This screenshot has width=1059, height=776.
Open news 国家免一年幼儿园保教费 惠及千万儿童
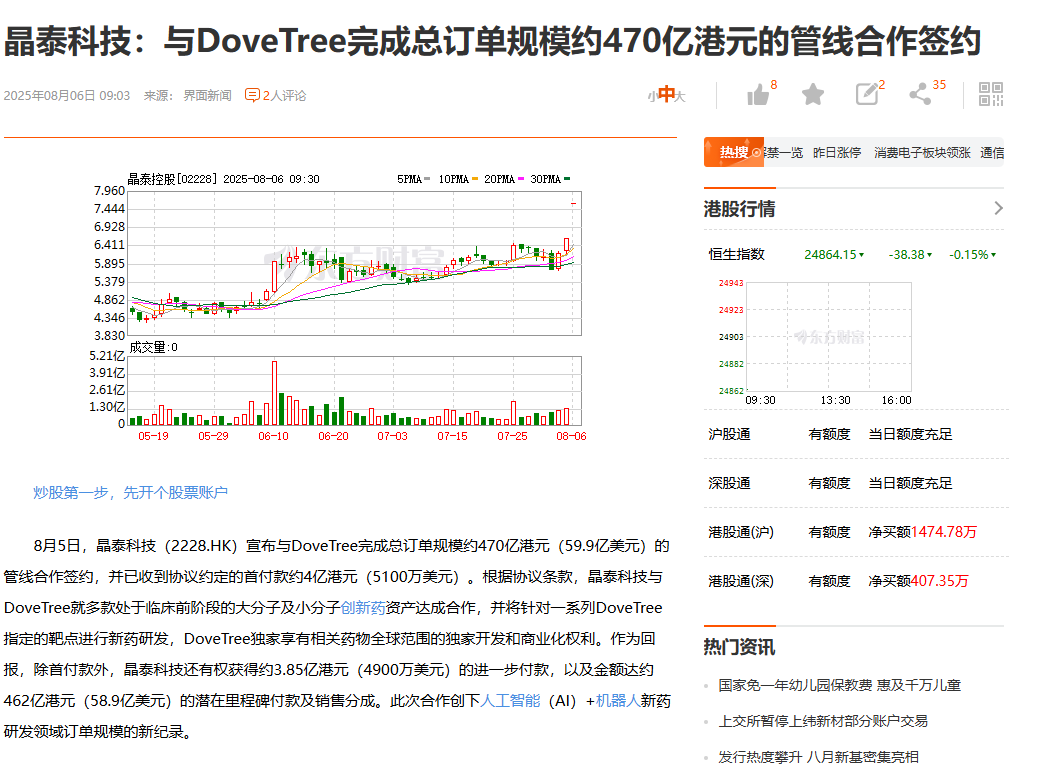click(x=840, y=686)
